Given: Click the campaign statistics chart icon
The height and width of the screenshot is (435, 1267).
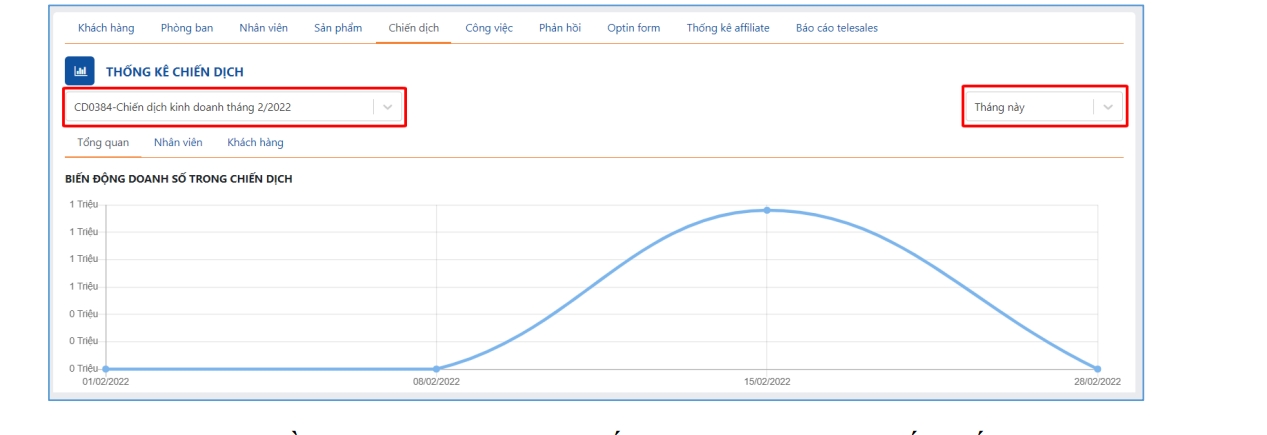Looking at the screenshot, I should (80, 71).
